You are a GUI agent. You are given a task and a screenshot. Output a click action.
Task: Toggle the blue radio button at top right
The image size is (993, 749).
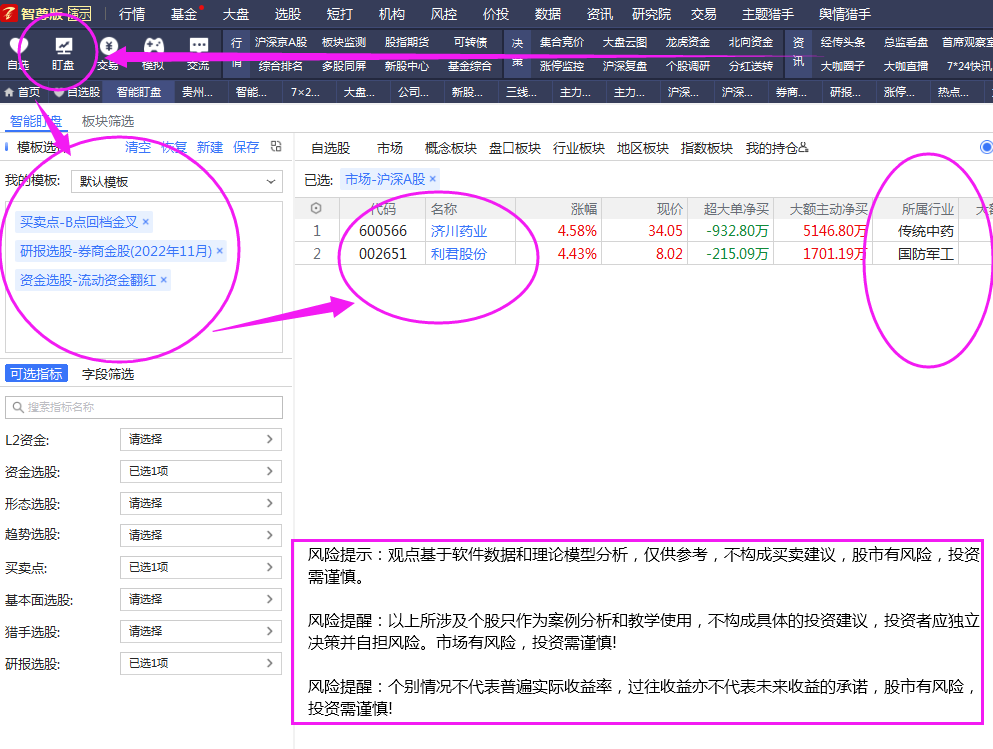click(x=986, y=147)
